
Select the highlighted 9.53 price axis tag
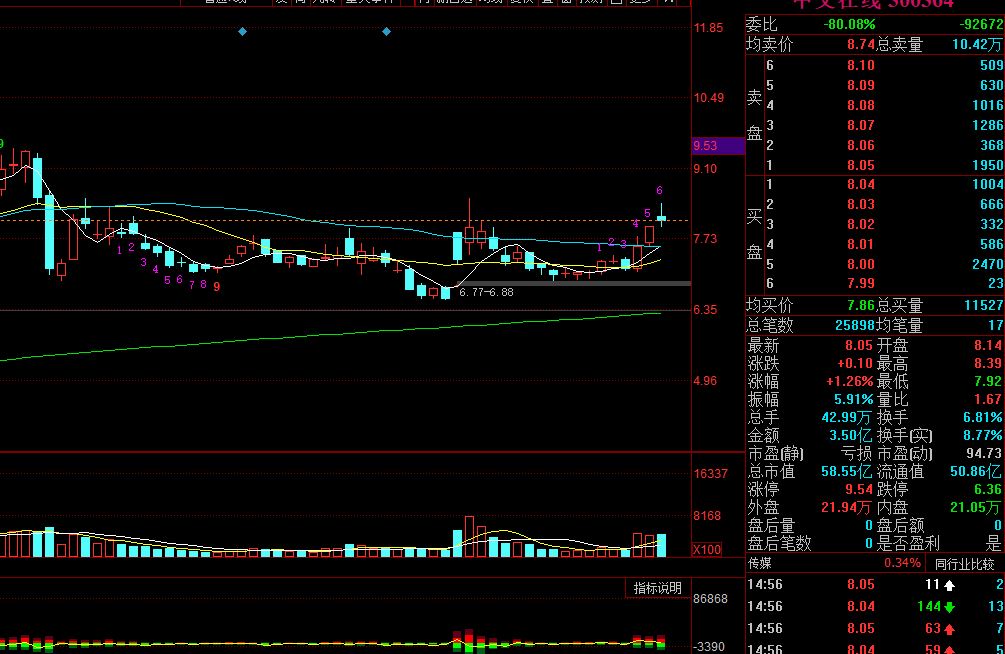[718, 146]
